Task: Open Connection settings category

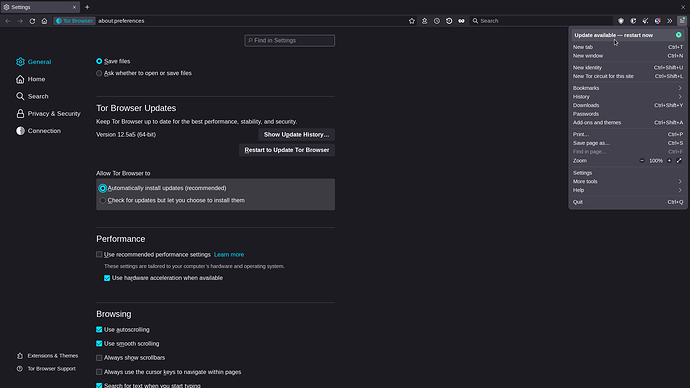Action: 39,131
